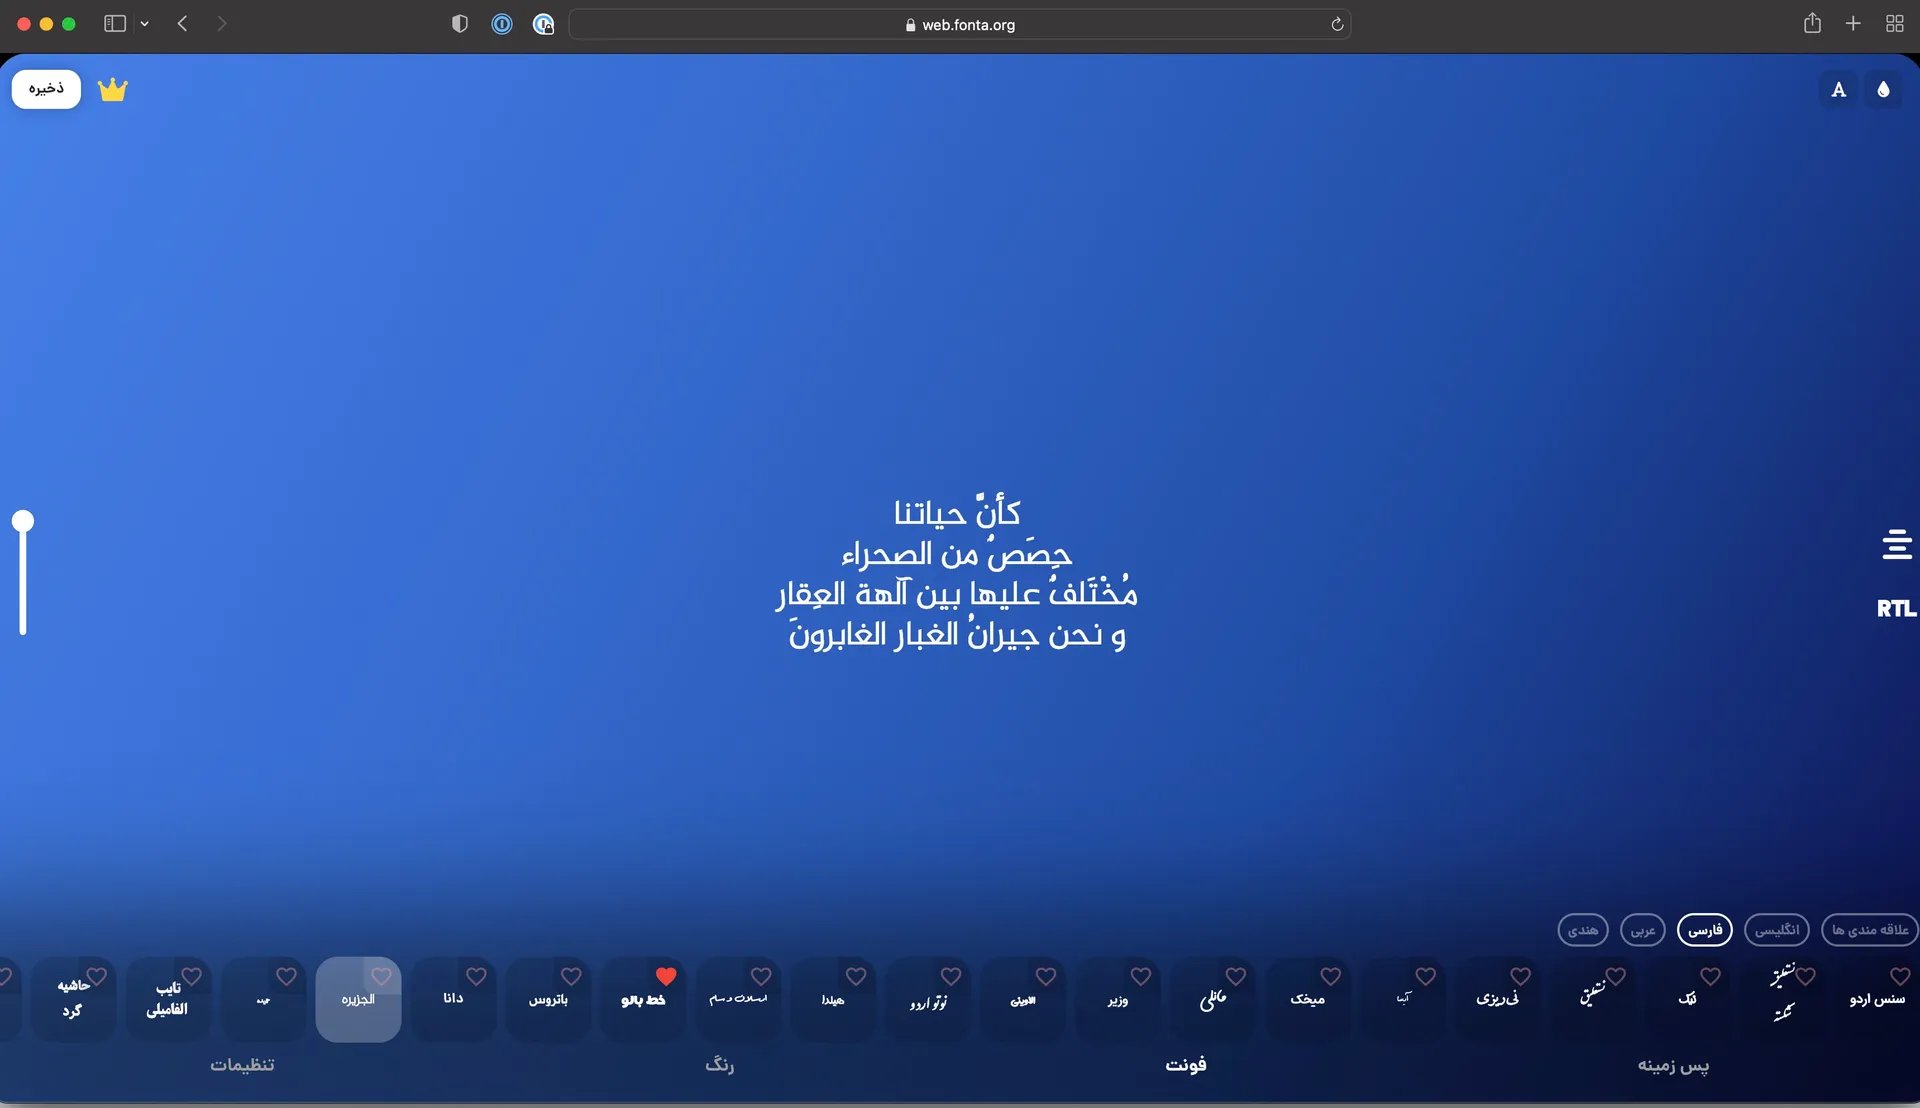Choose the نوتو اردو font card
Viewport: 1920px width, 1108px height.
(928, 1000)
